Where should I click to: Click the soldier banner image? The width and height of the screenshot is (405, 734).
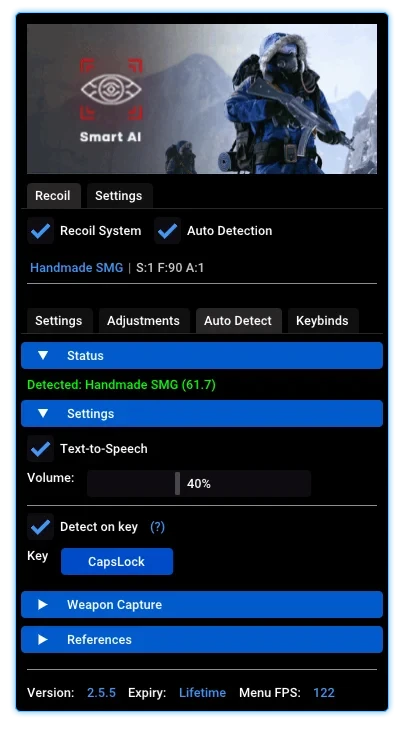202,99
